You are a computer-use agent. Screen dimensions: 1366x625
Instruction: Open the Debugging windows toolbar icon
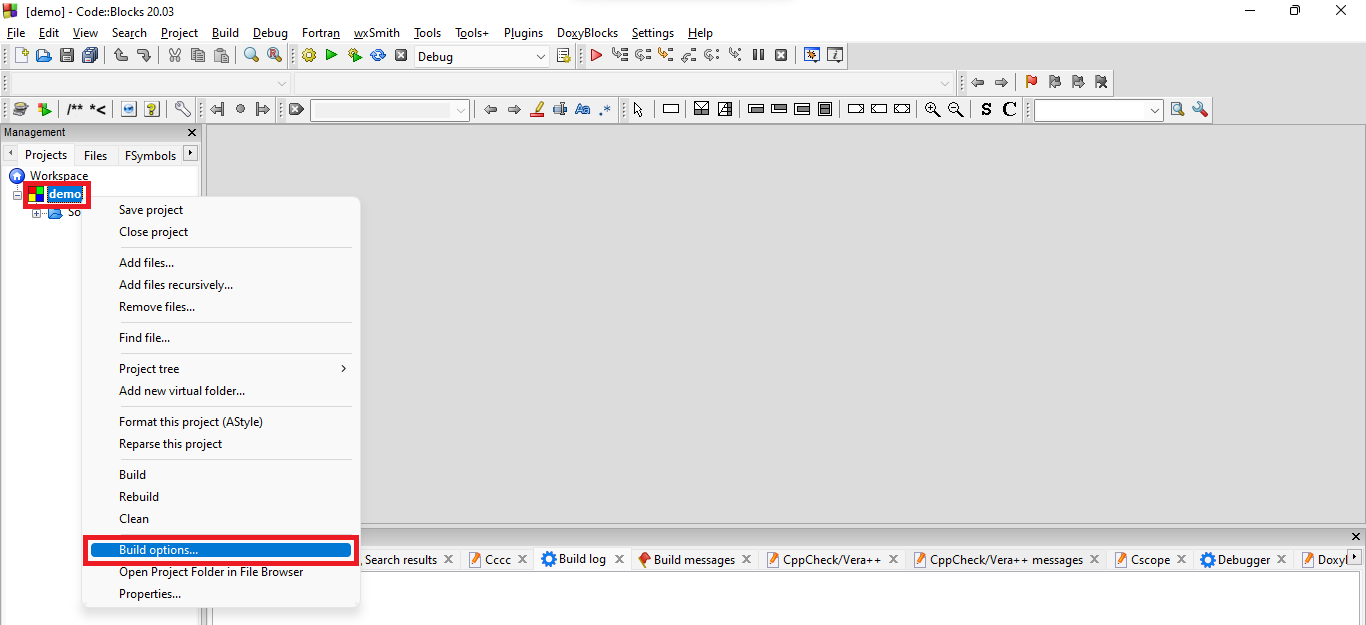click(811, 55)
